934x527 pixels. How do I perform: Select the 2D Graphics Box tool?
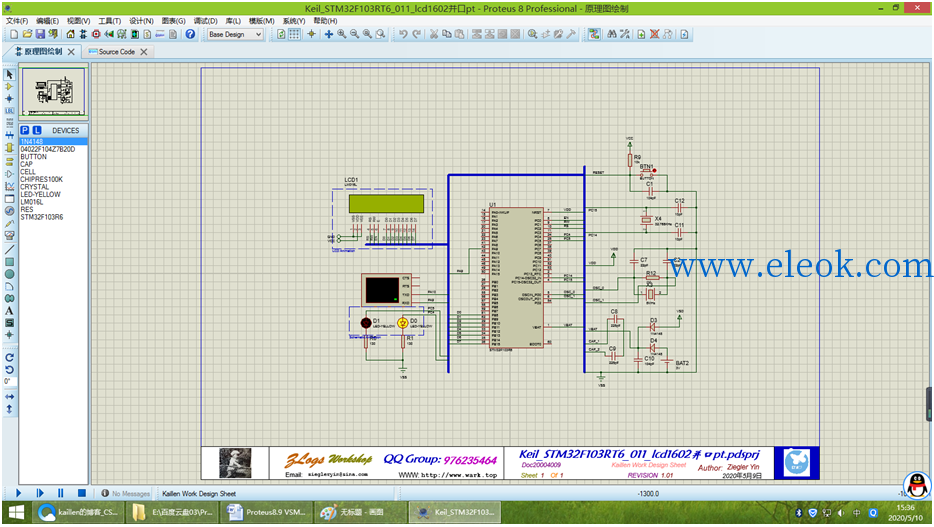coord(9,262)
